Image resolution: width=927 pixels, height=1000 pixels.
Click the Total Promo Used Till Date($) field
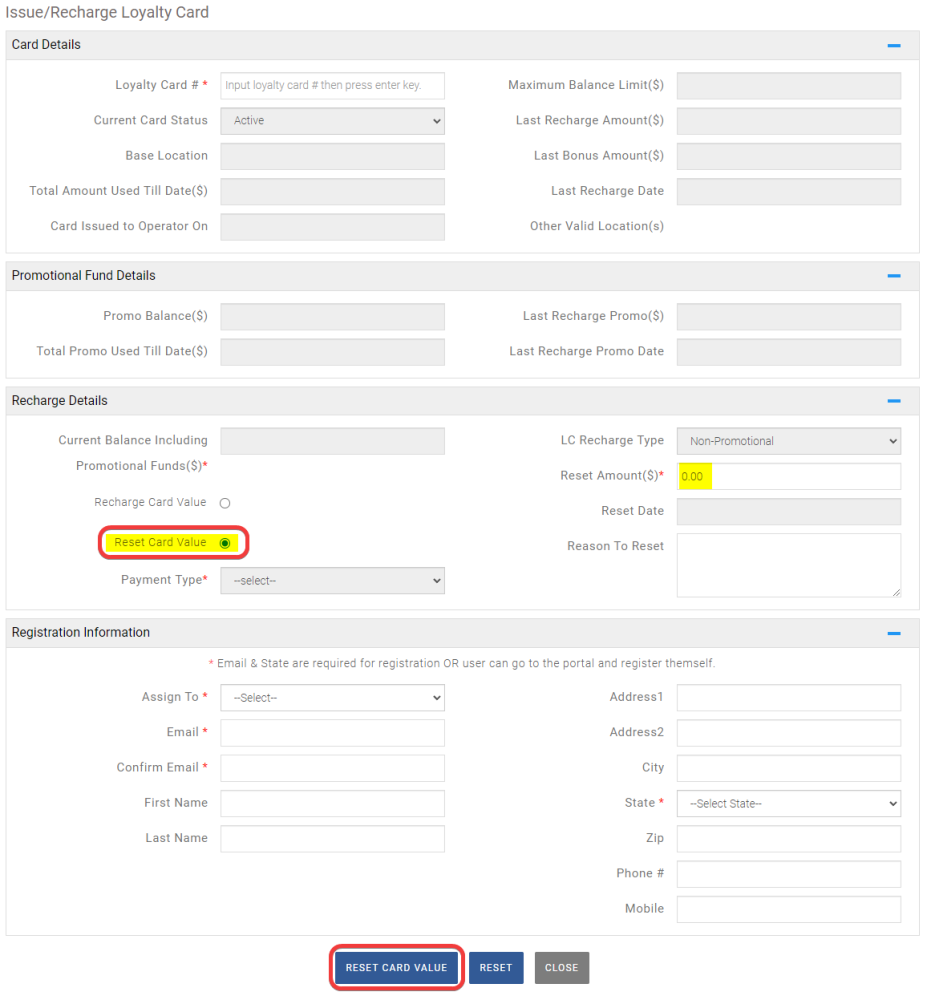click(x=332, y=351)
